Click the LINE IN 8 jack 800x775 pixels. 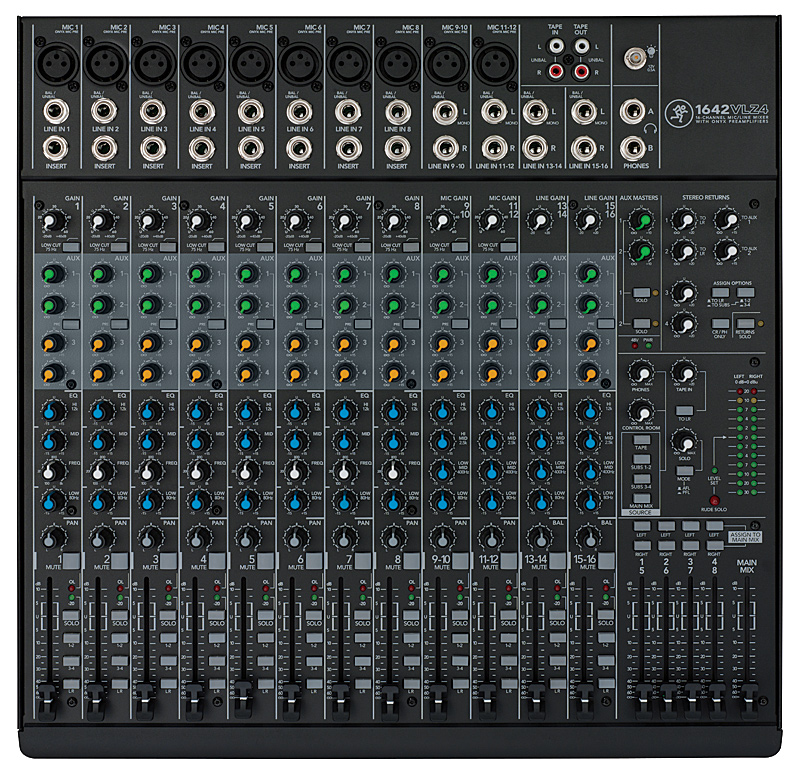click(397, 111)
